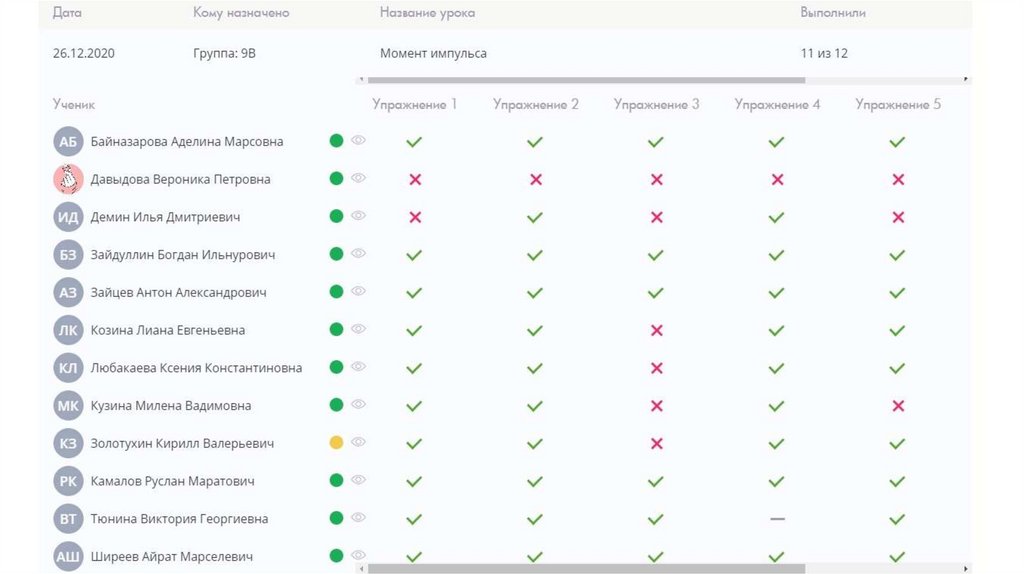Click the dash mark in Тюнина's Упражнение 4
The width and height of the screenshot is (1024, 574).
click(x=777, y=519)
